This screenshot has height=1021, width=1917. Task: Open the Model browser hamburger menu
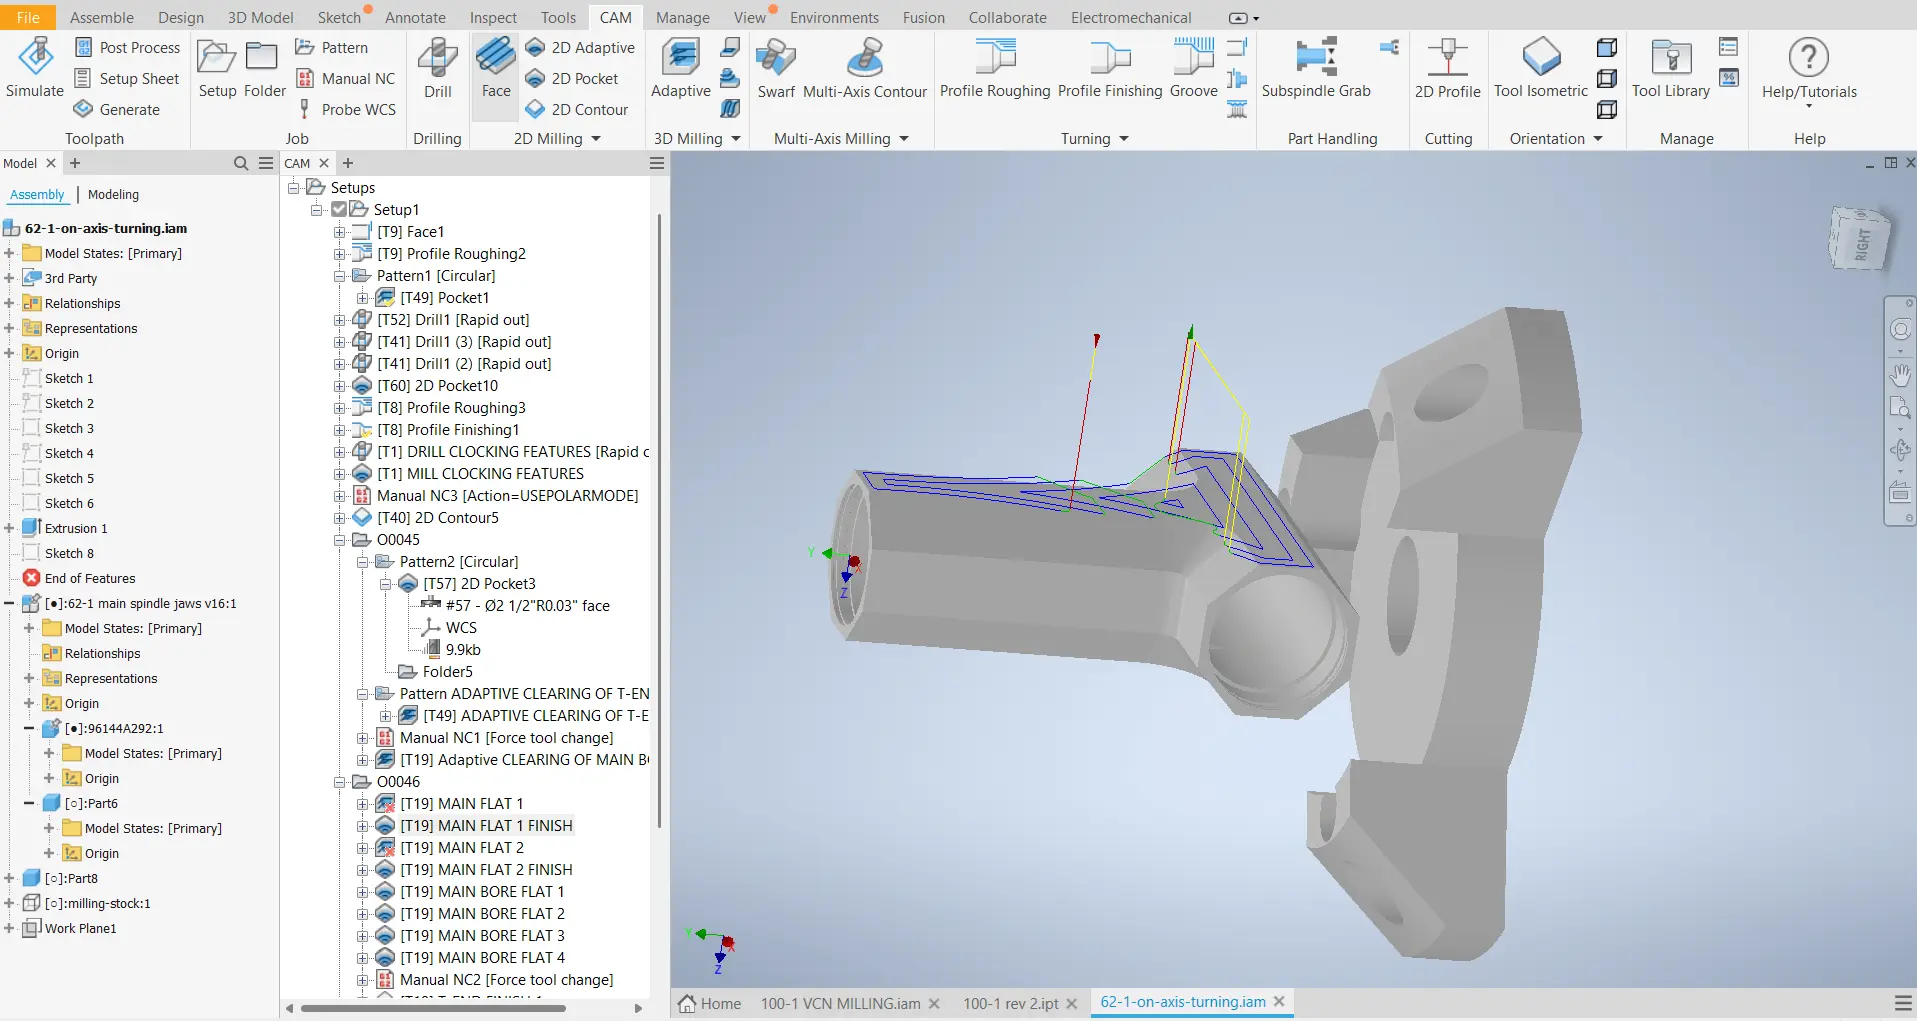[x=265, y=163]
